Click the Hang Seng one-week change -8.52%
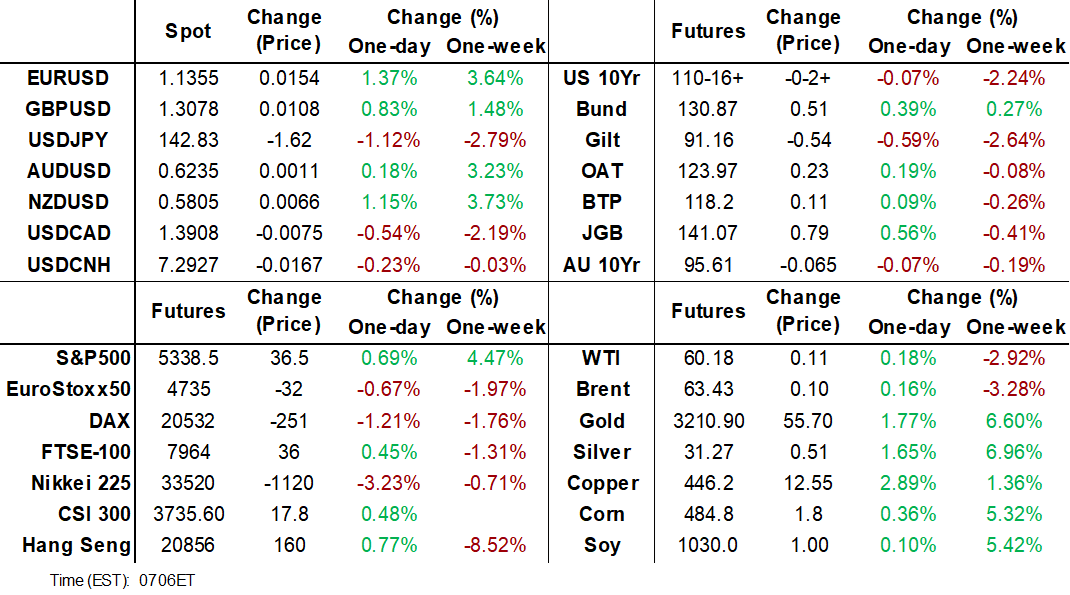1070x595 pixels. click(x=495, y=545)
